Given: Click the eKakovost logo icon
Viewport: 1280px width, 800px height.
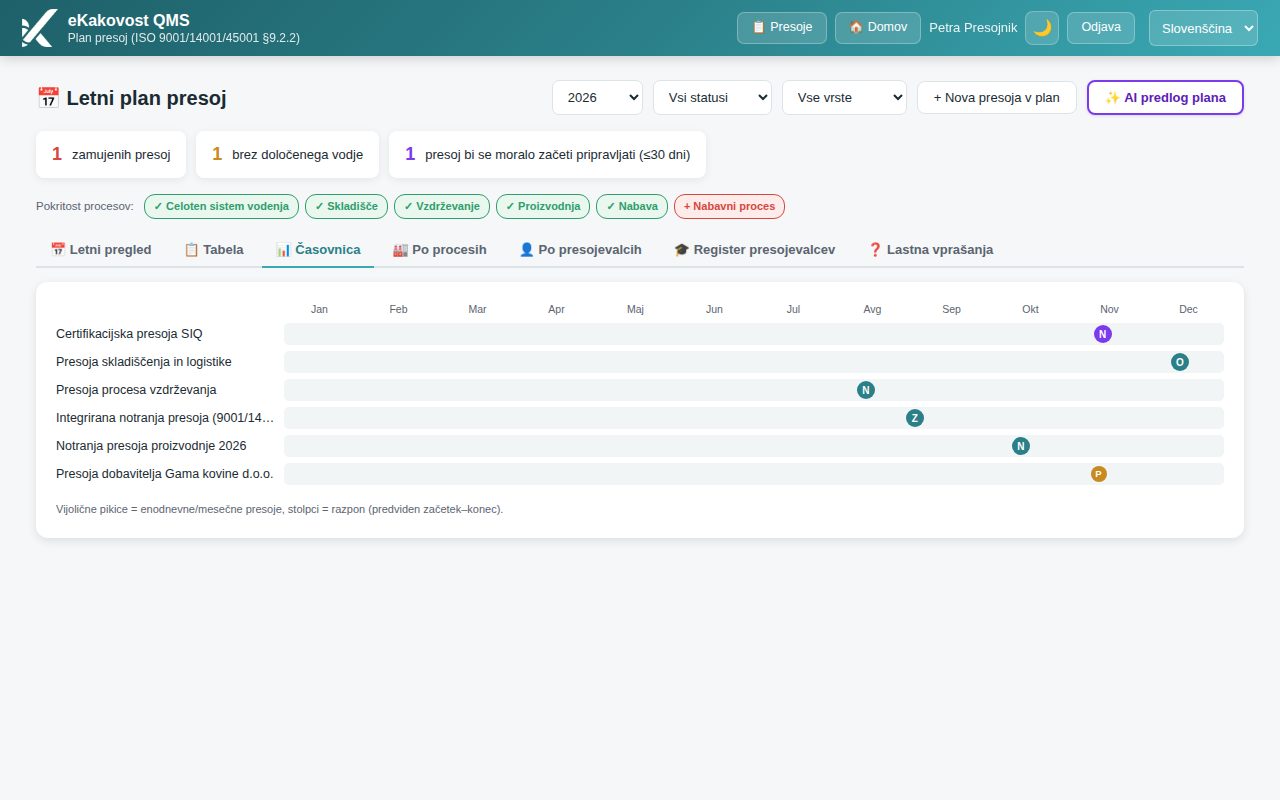Looking at the screenshot, I should [37, 28].
